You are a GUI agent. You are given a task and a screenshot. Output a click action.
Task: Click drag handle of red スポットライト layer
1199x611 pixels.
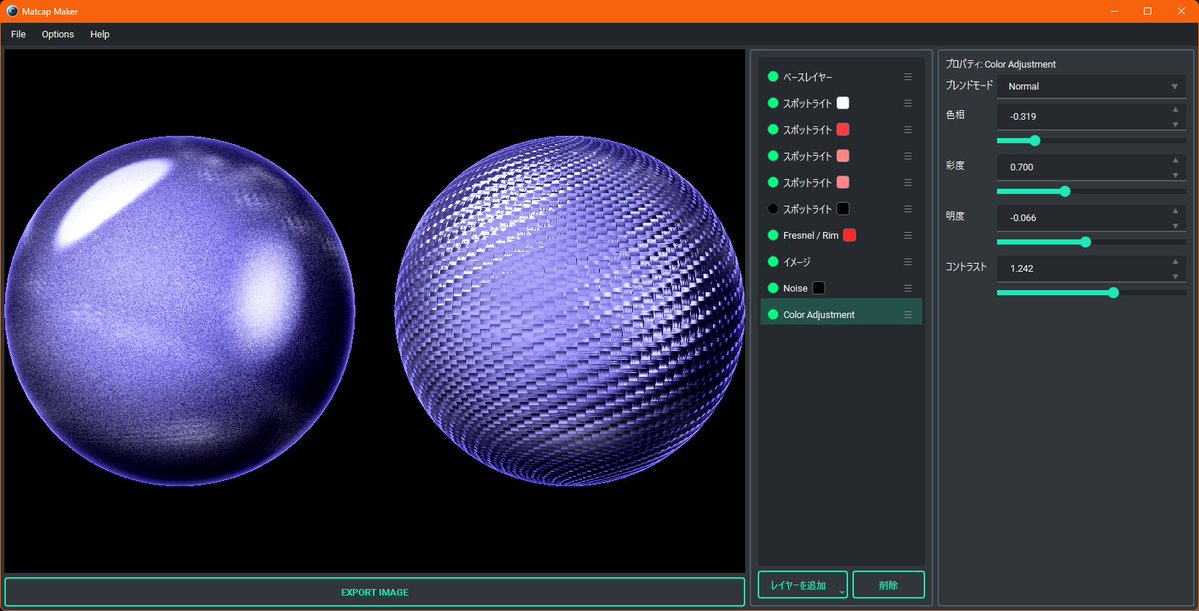(x=908, y=129)
